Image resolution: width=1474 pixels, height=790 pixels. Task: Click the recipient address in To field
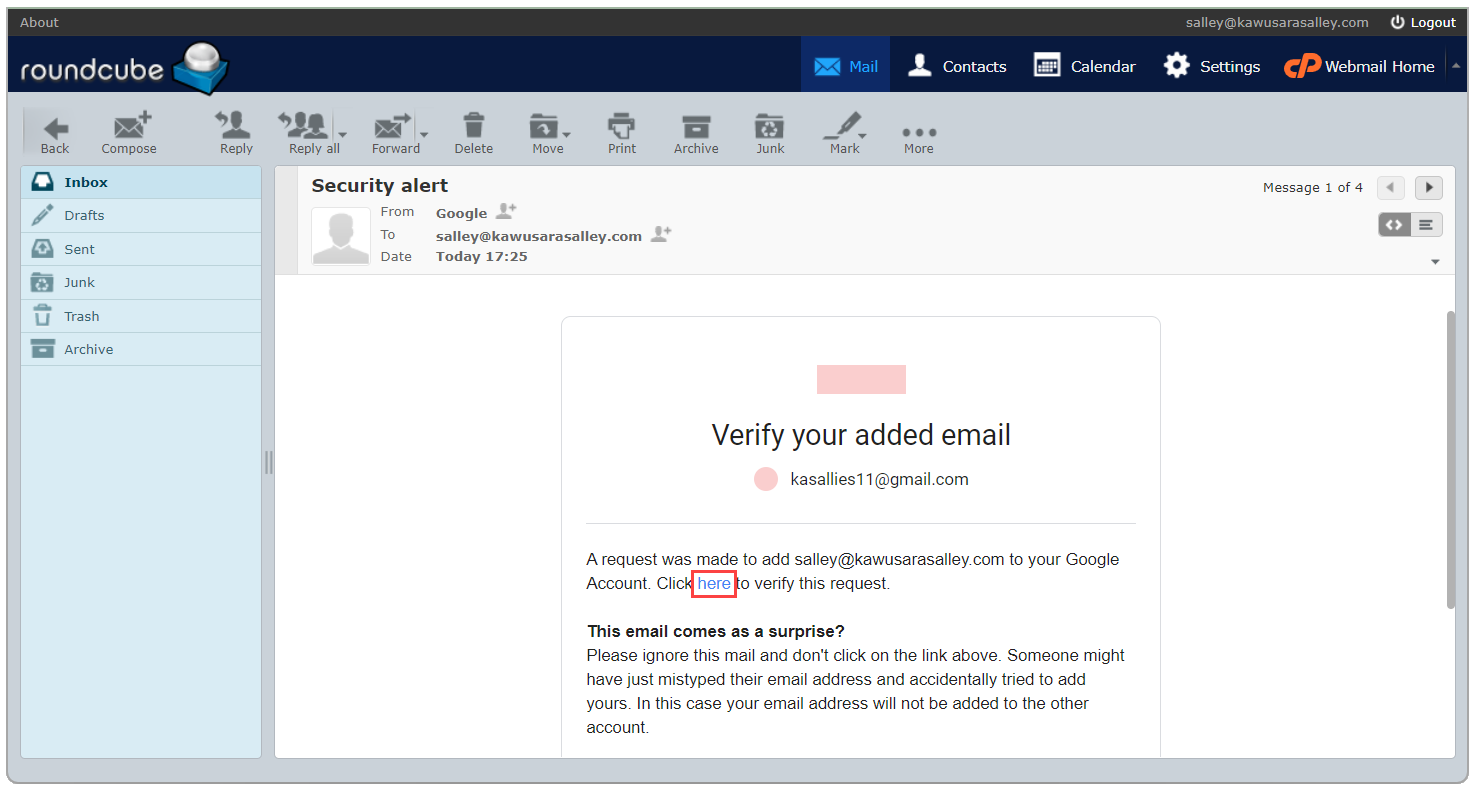pyautogui.click(x=539, y=236)
